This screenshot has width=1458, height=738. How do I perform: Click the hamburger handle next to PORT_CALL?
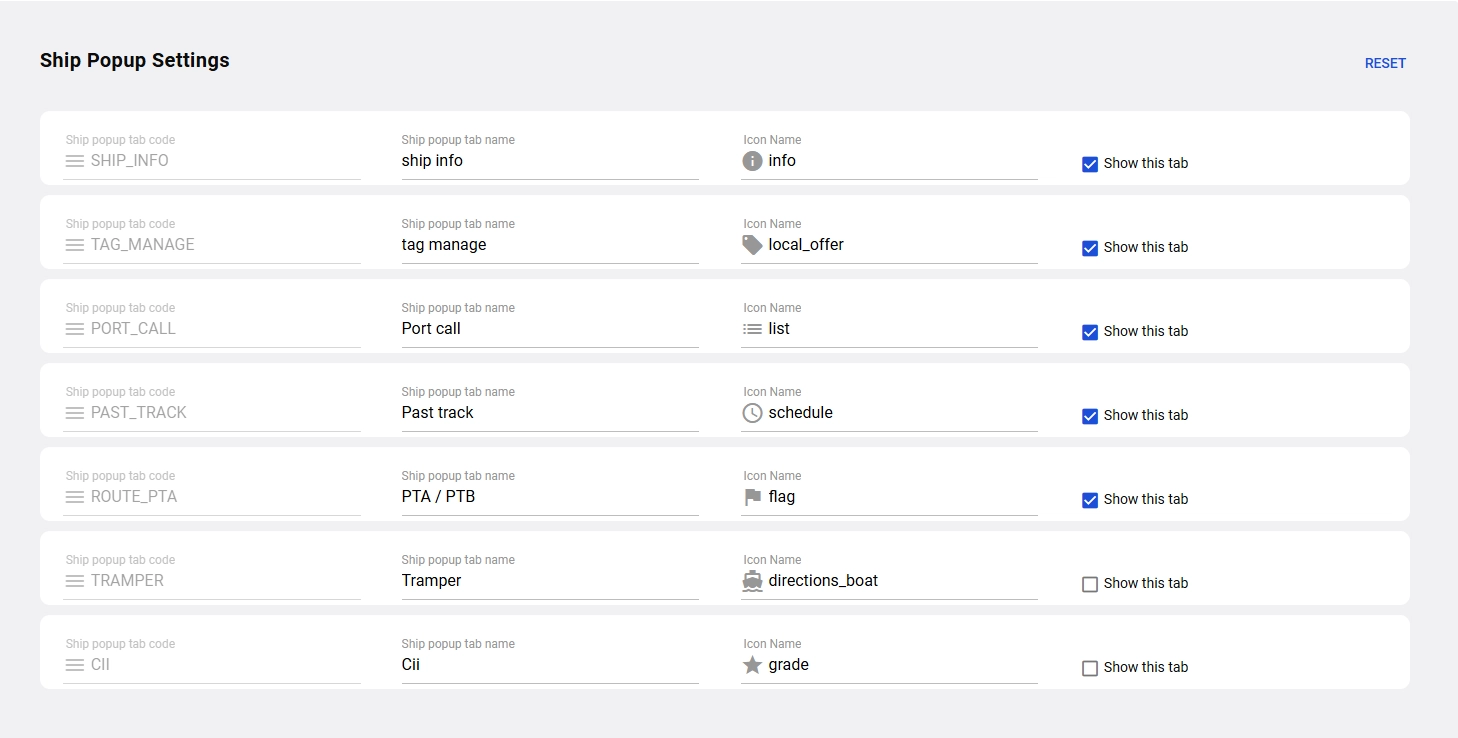75,329
